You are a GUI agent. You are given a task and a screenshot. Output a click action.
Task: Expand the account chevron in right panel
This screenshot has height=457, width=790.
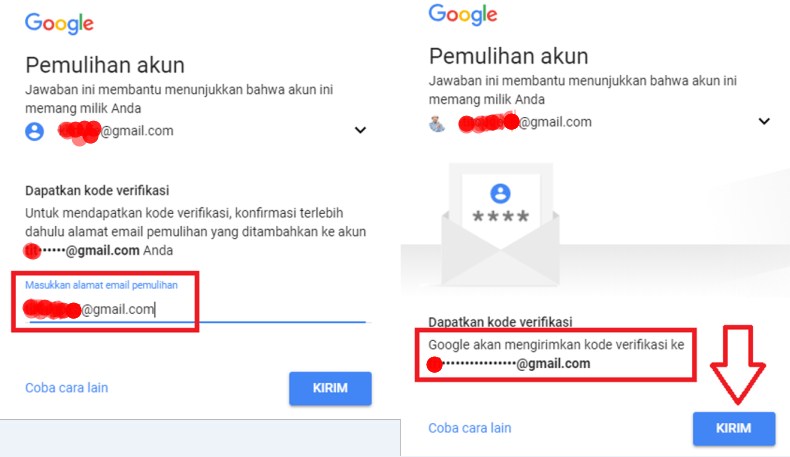764,121
